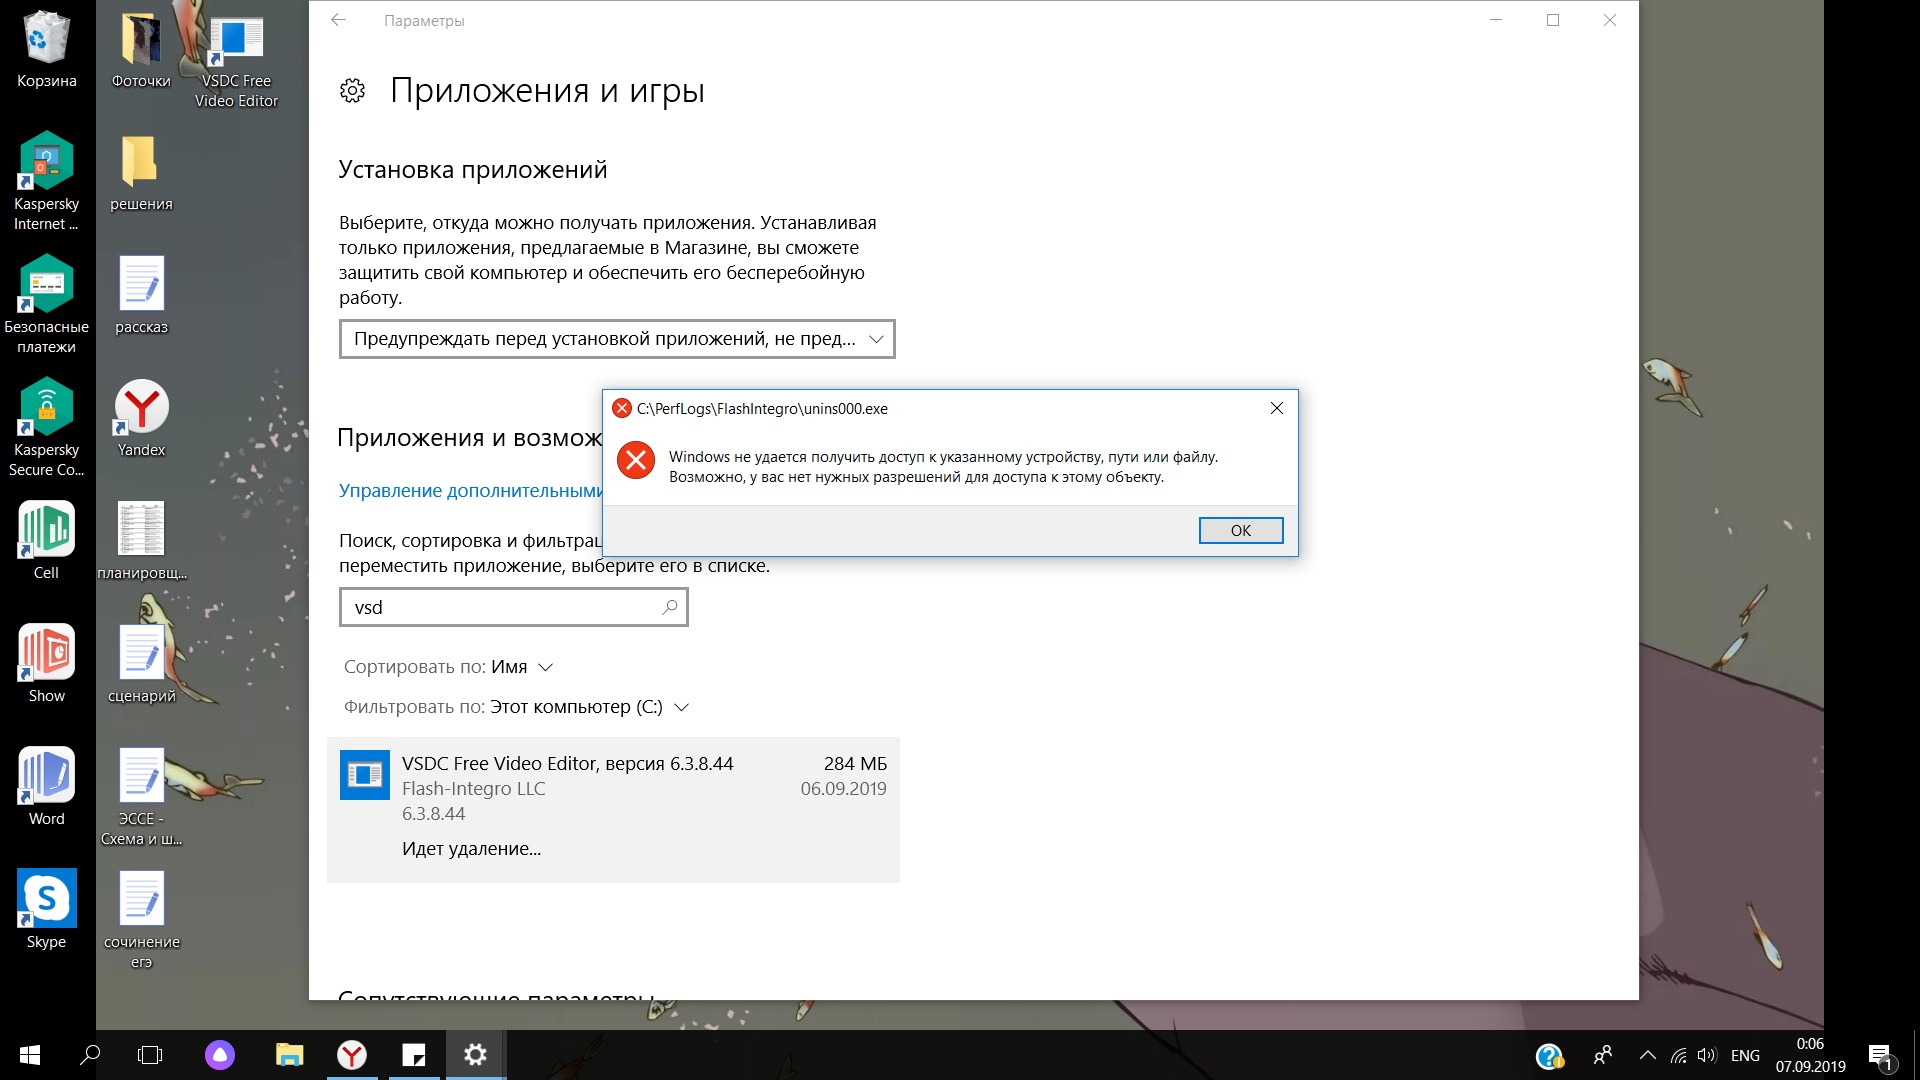Open the рассказ document icon
1920x1080 pixels.
141,296
